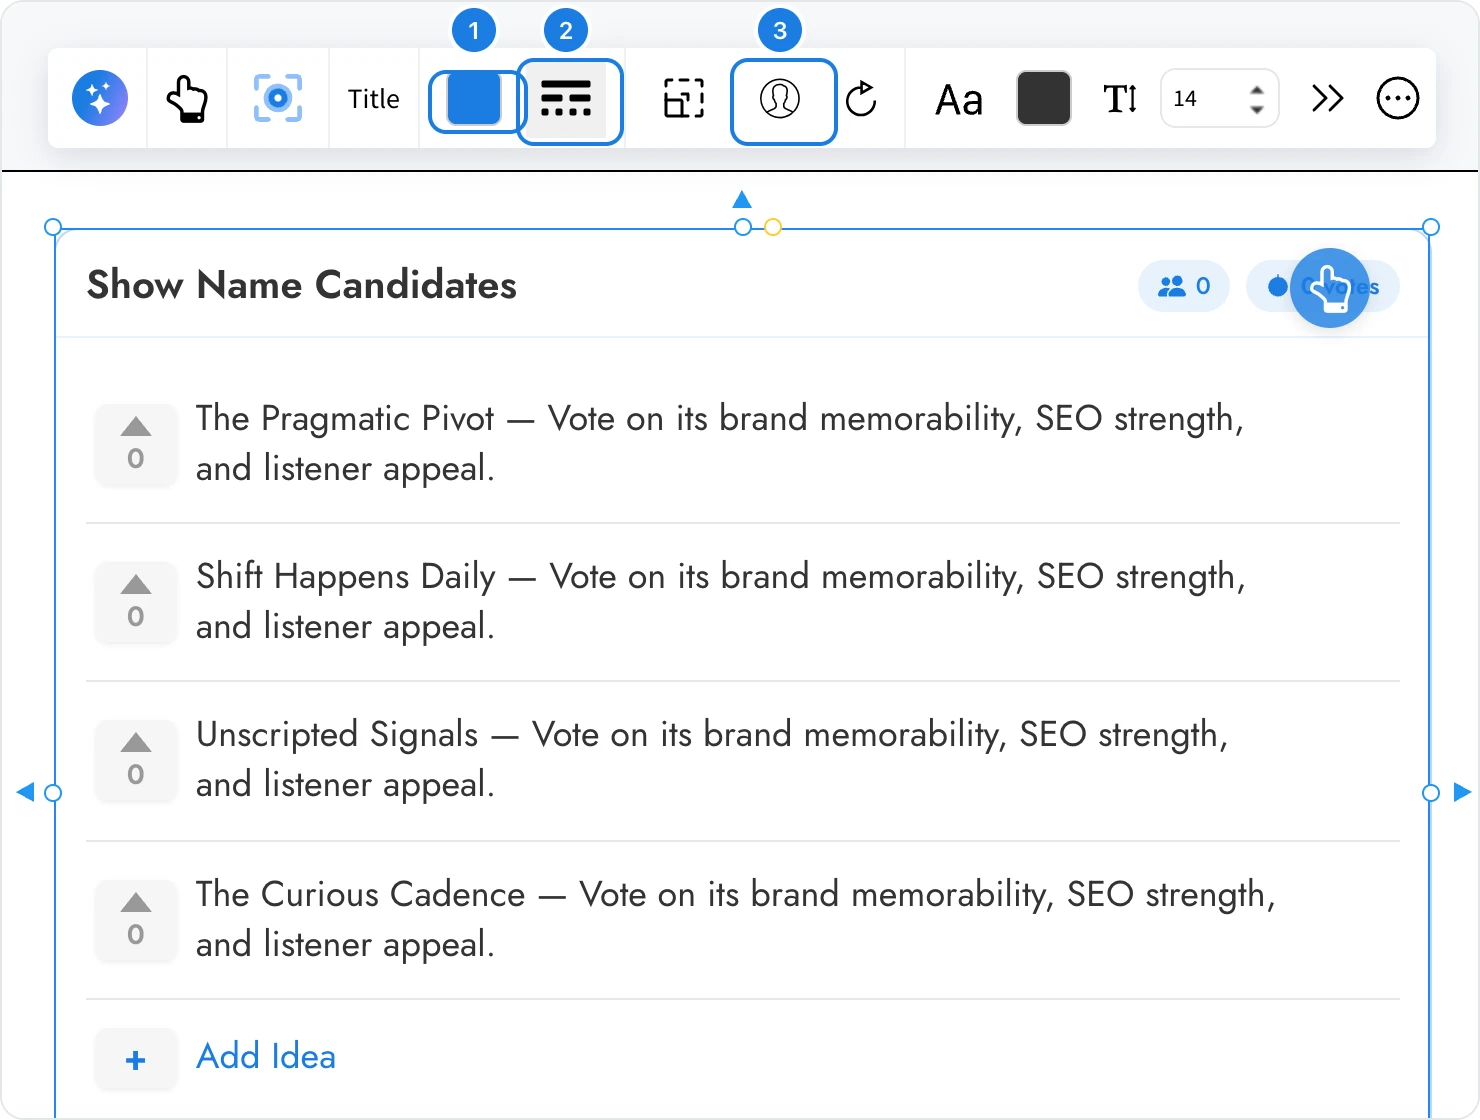Upvote the Unscripted Signals idea

coord(136,759)
